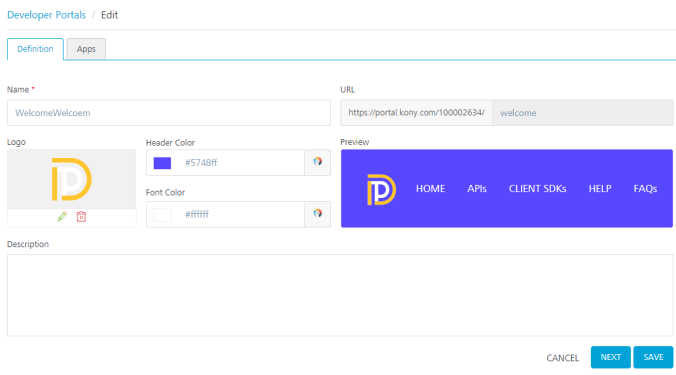Viewport: 676px width, 375px height.
Task: Go to Developer Portals breadcrumb link
Action: 47,15
